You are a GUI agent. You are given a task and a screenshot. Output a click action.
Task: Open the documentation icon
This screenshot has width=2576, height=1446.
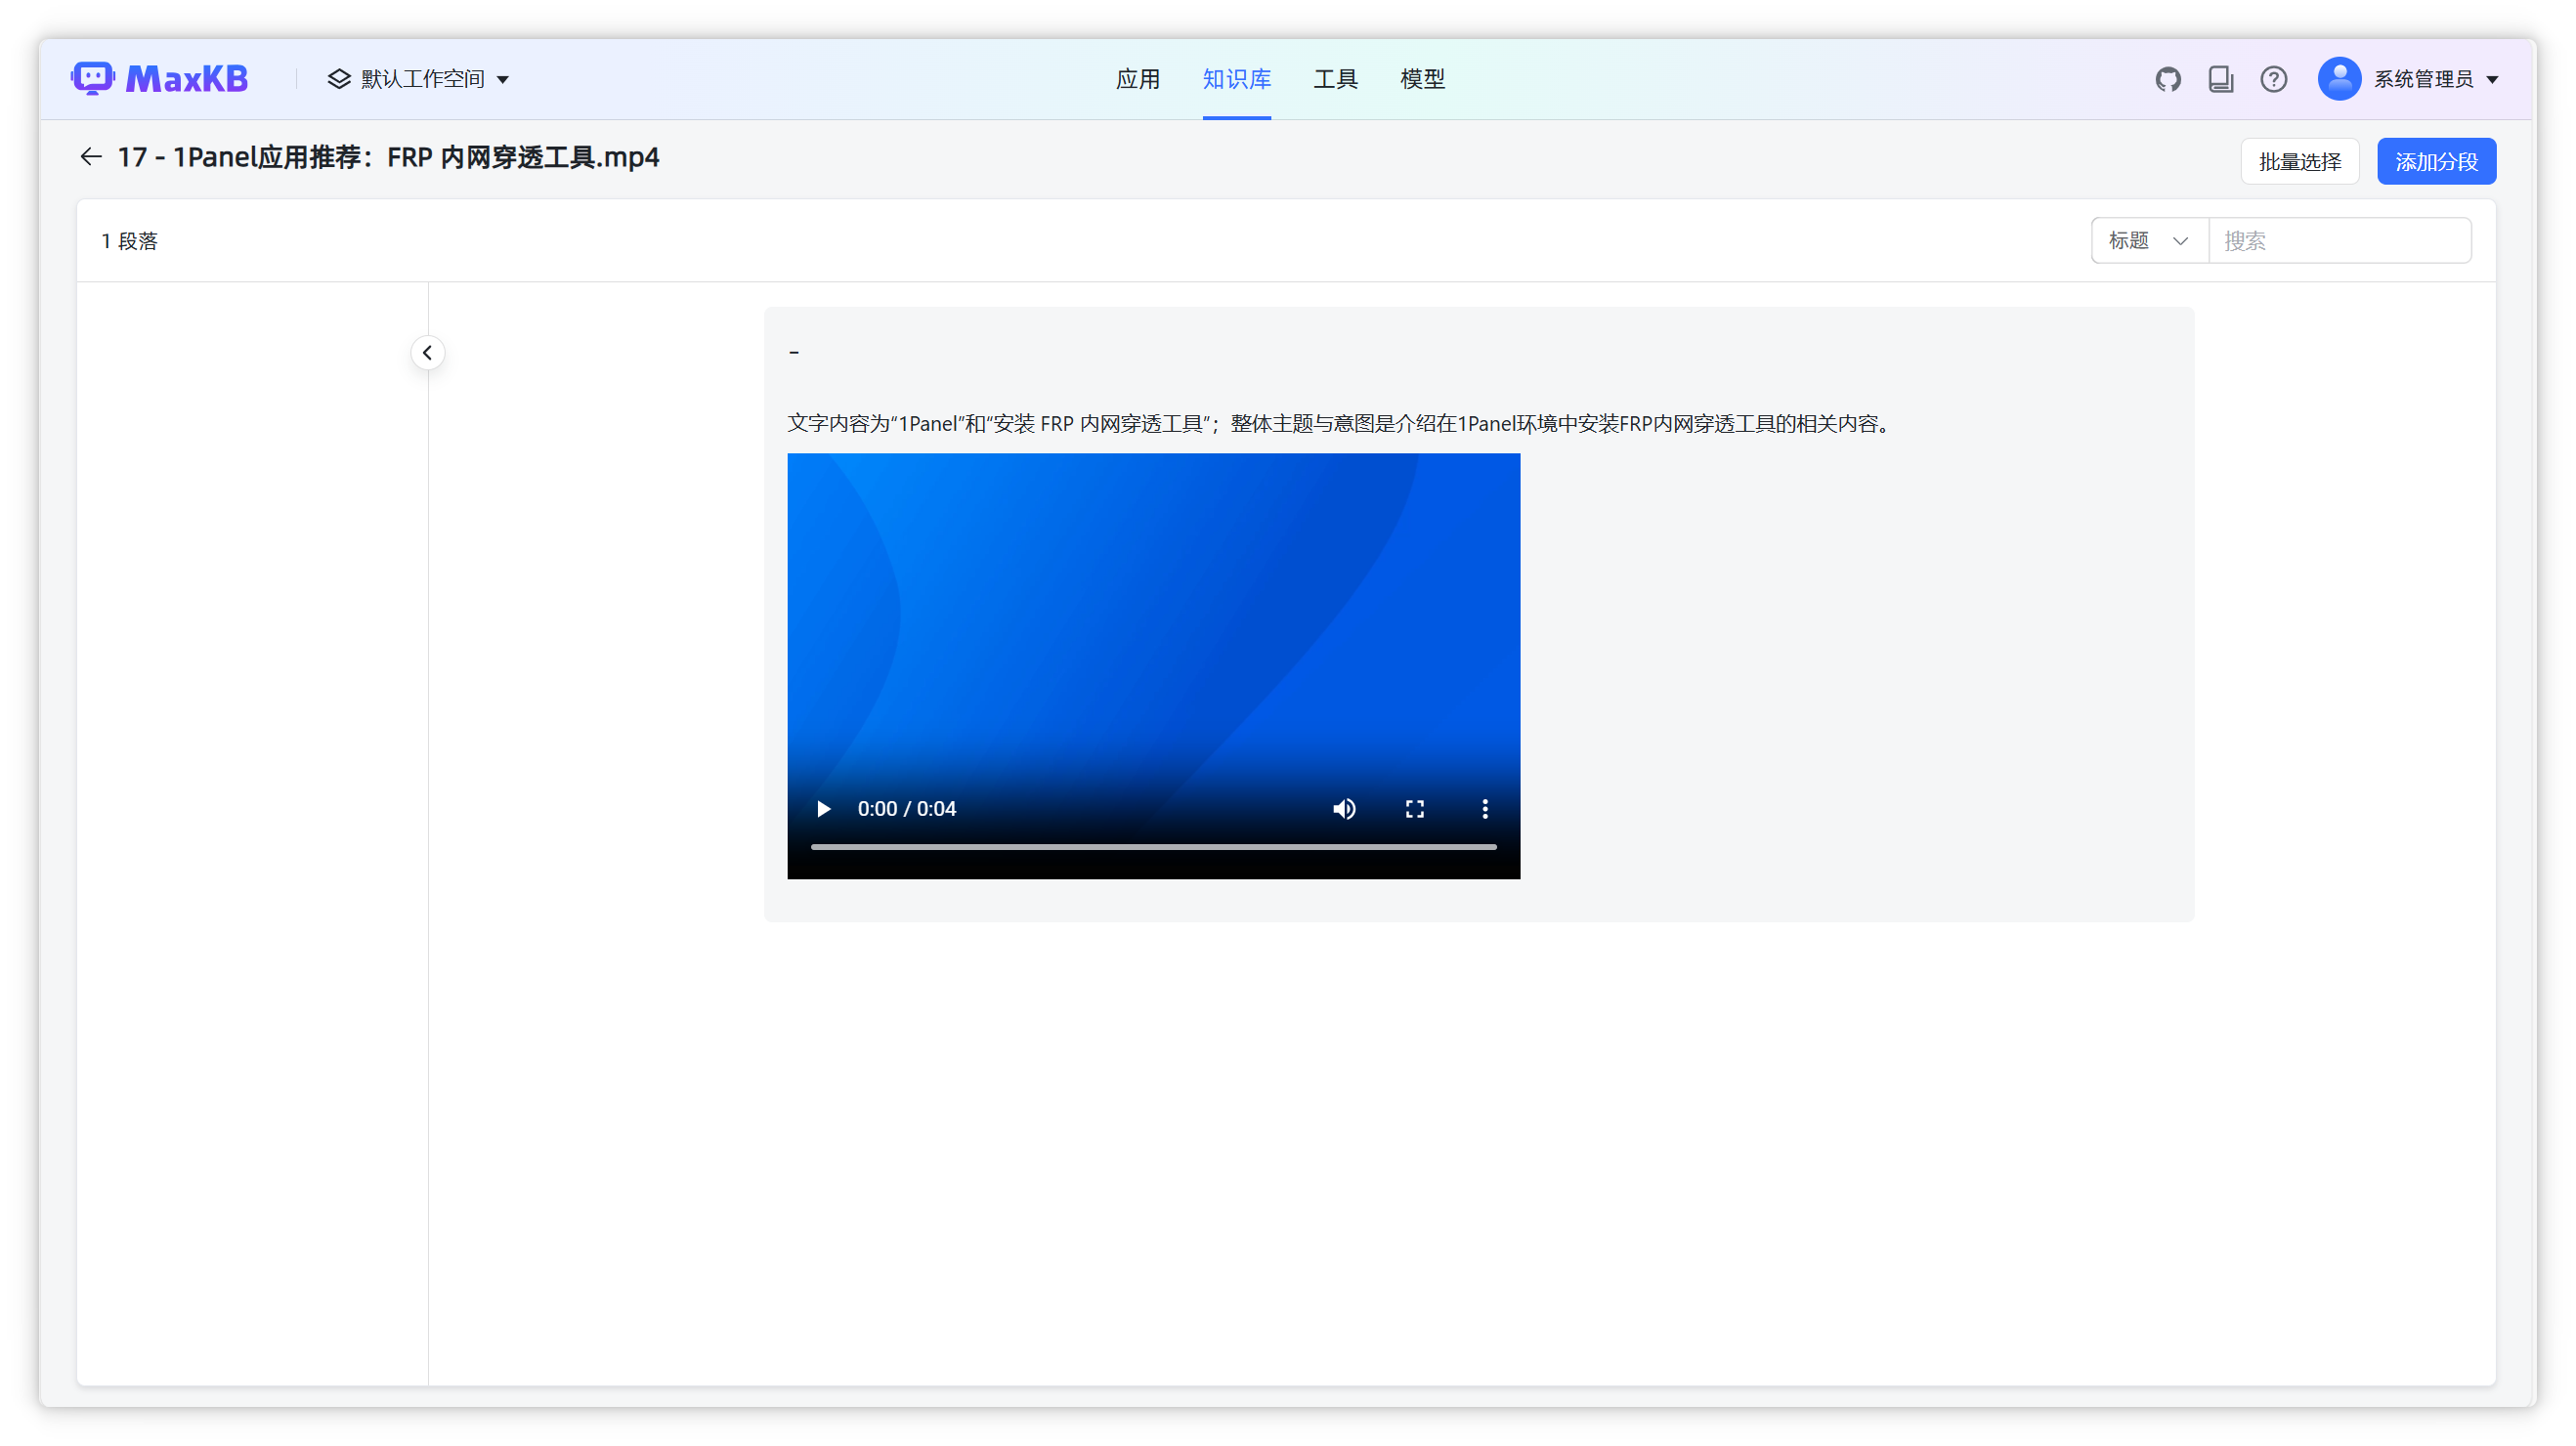click(2221, 78)
